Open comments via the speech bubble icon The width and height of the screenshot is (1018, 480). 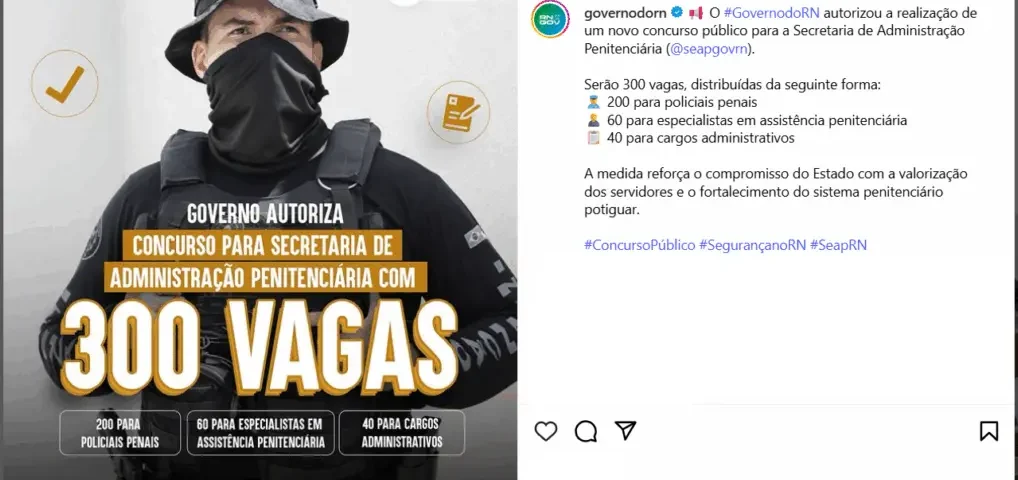coord(586,431)
